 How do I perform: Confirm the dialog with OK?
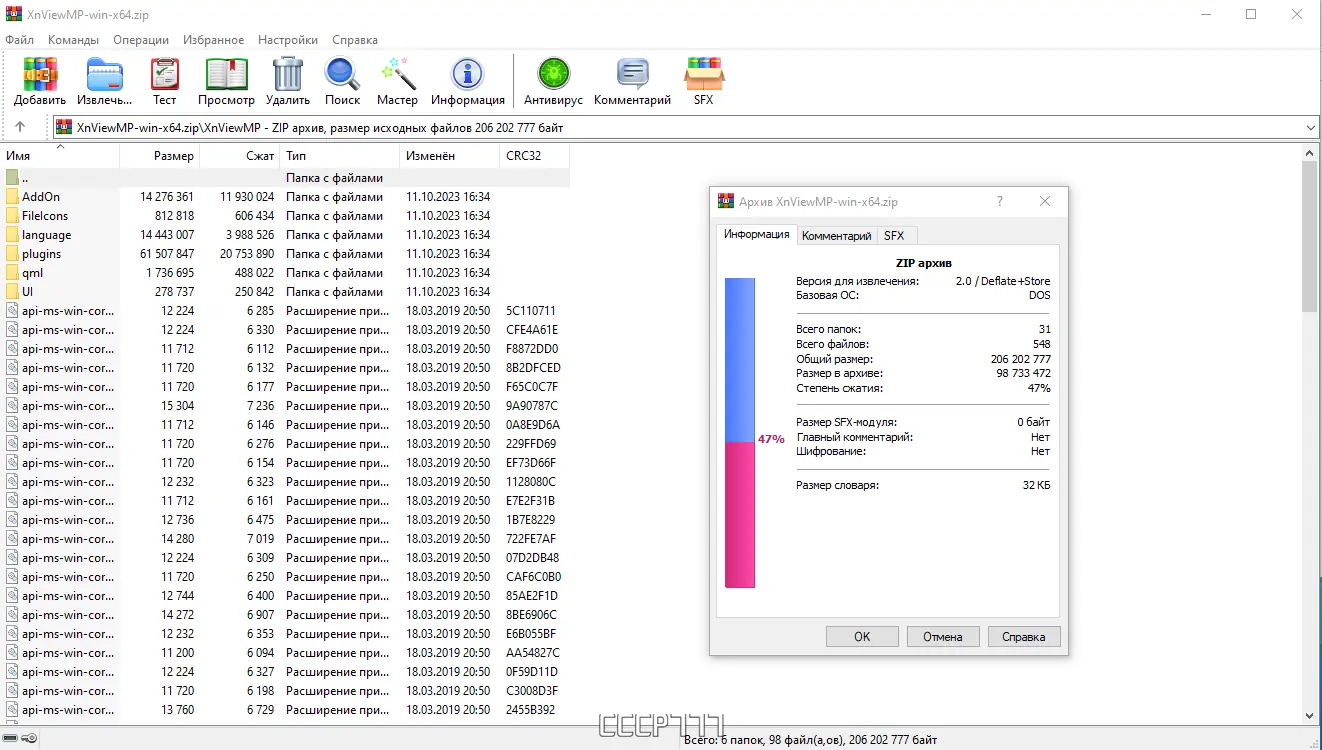pos(862,637)
